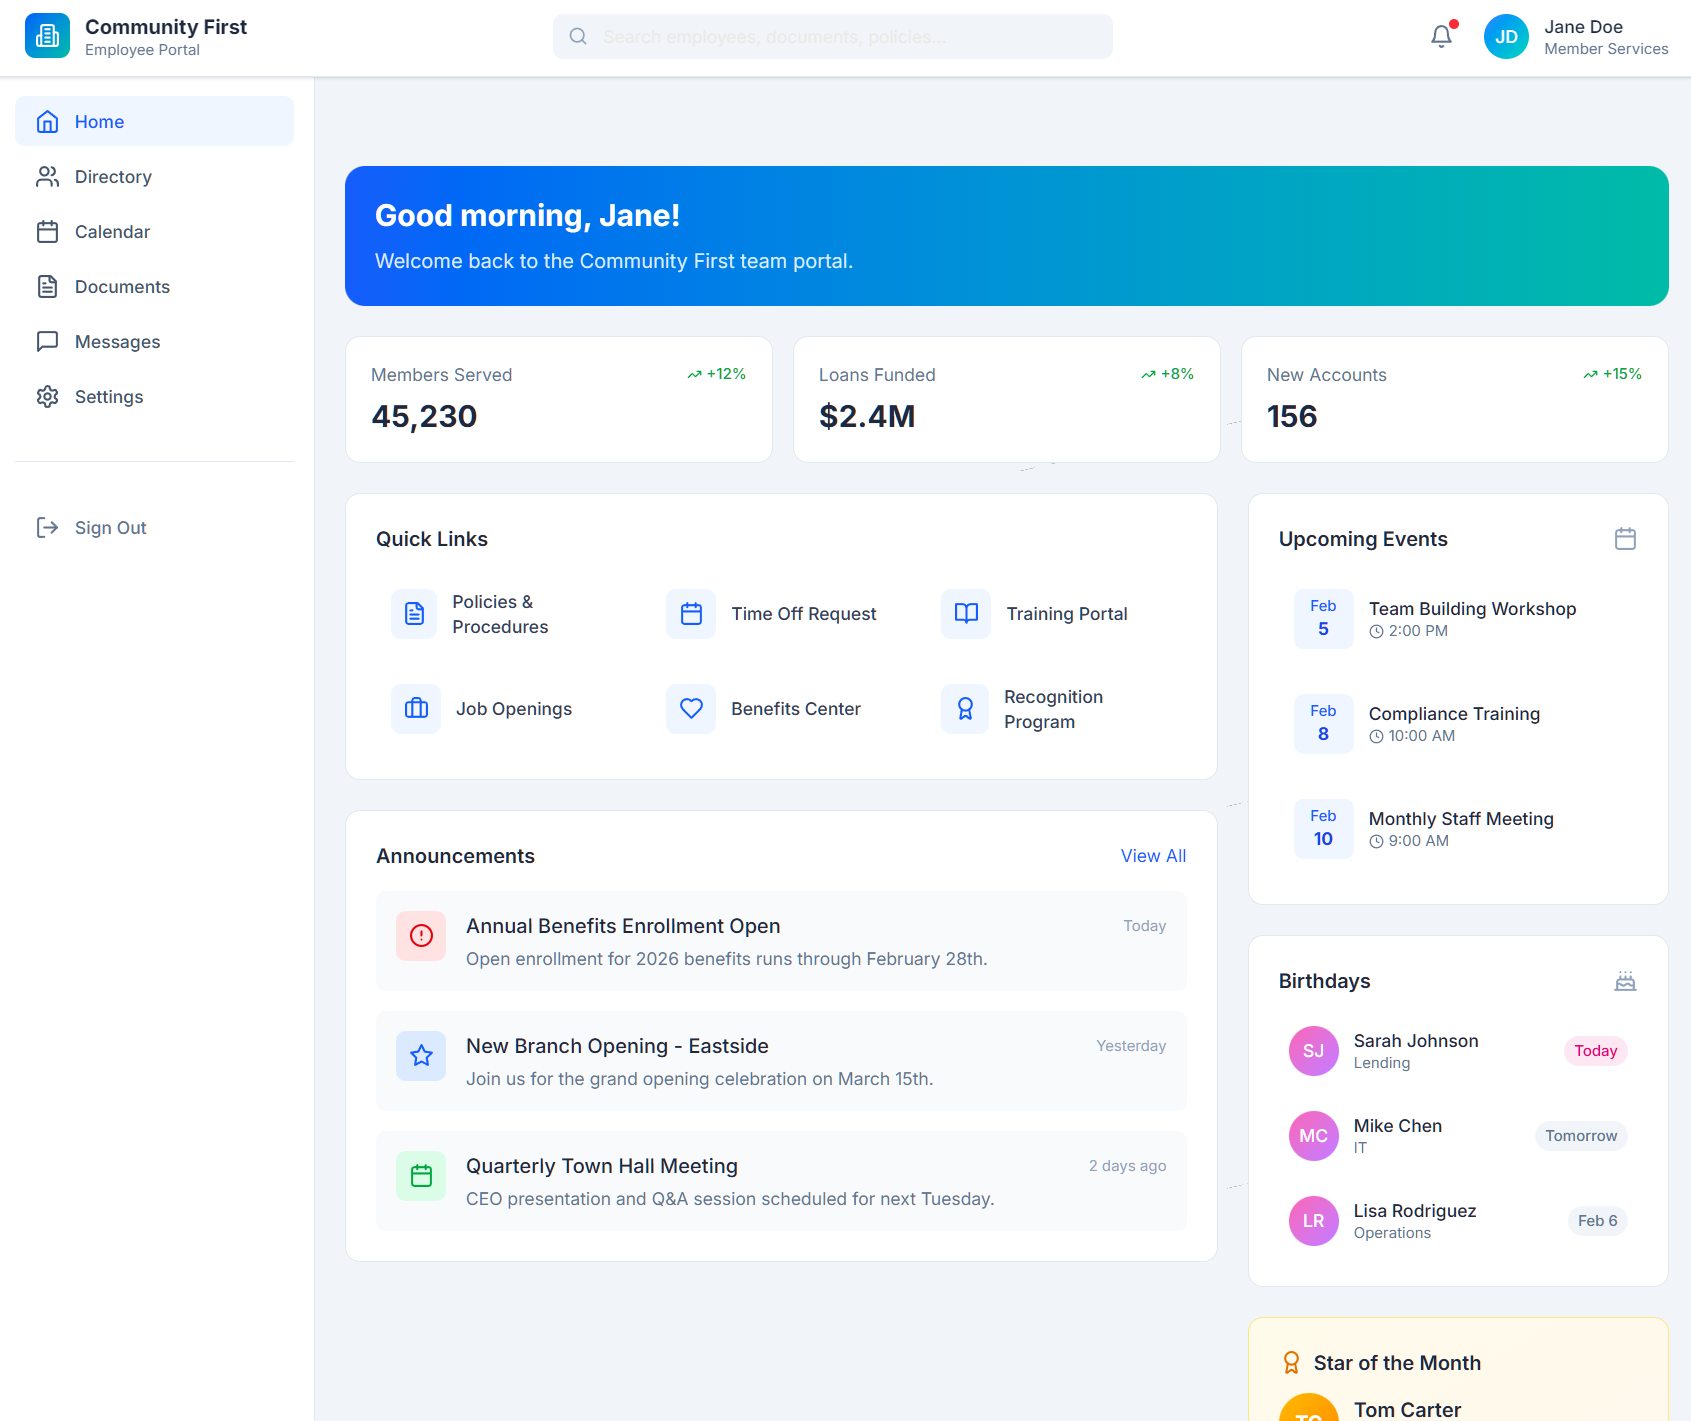
Task: Navigate to the Directory section
Action: 113,177
